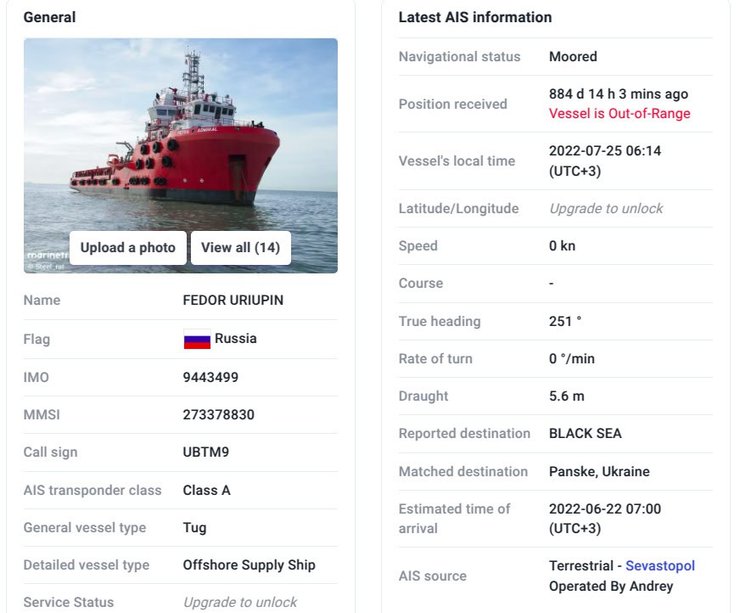This screenshot has width=740, height=613.
Task: Click the Class A transponder value
Action: point(207,490)
